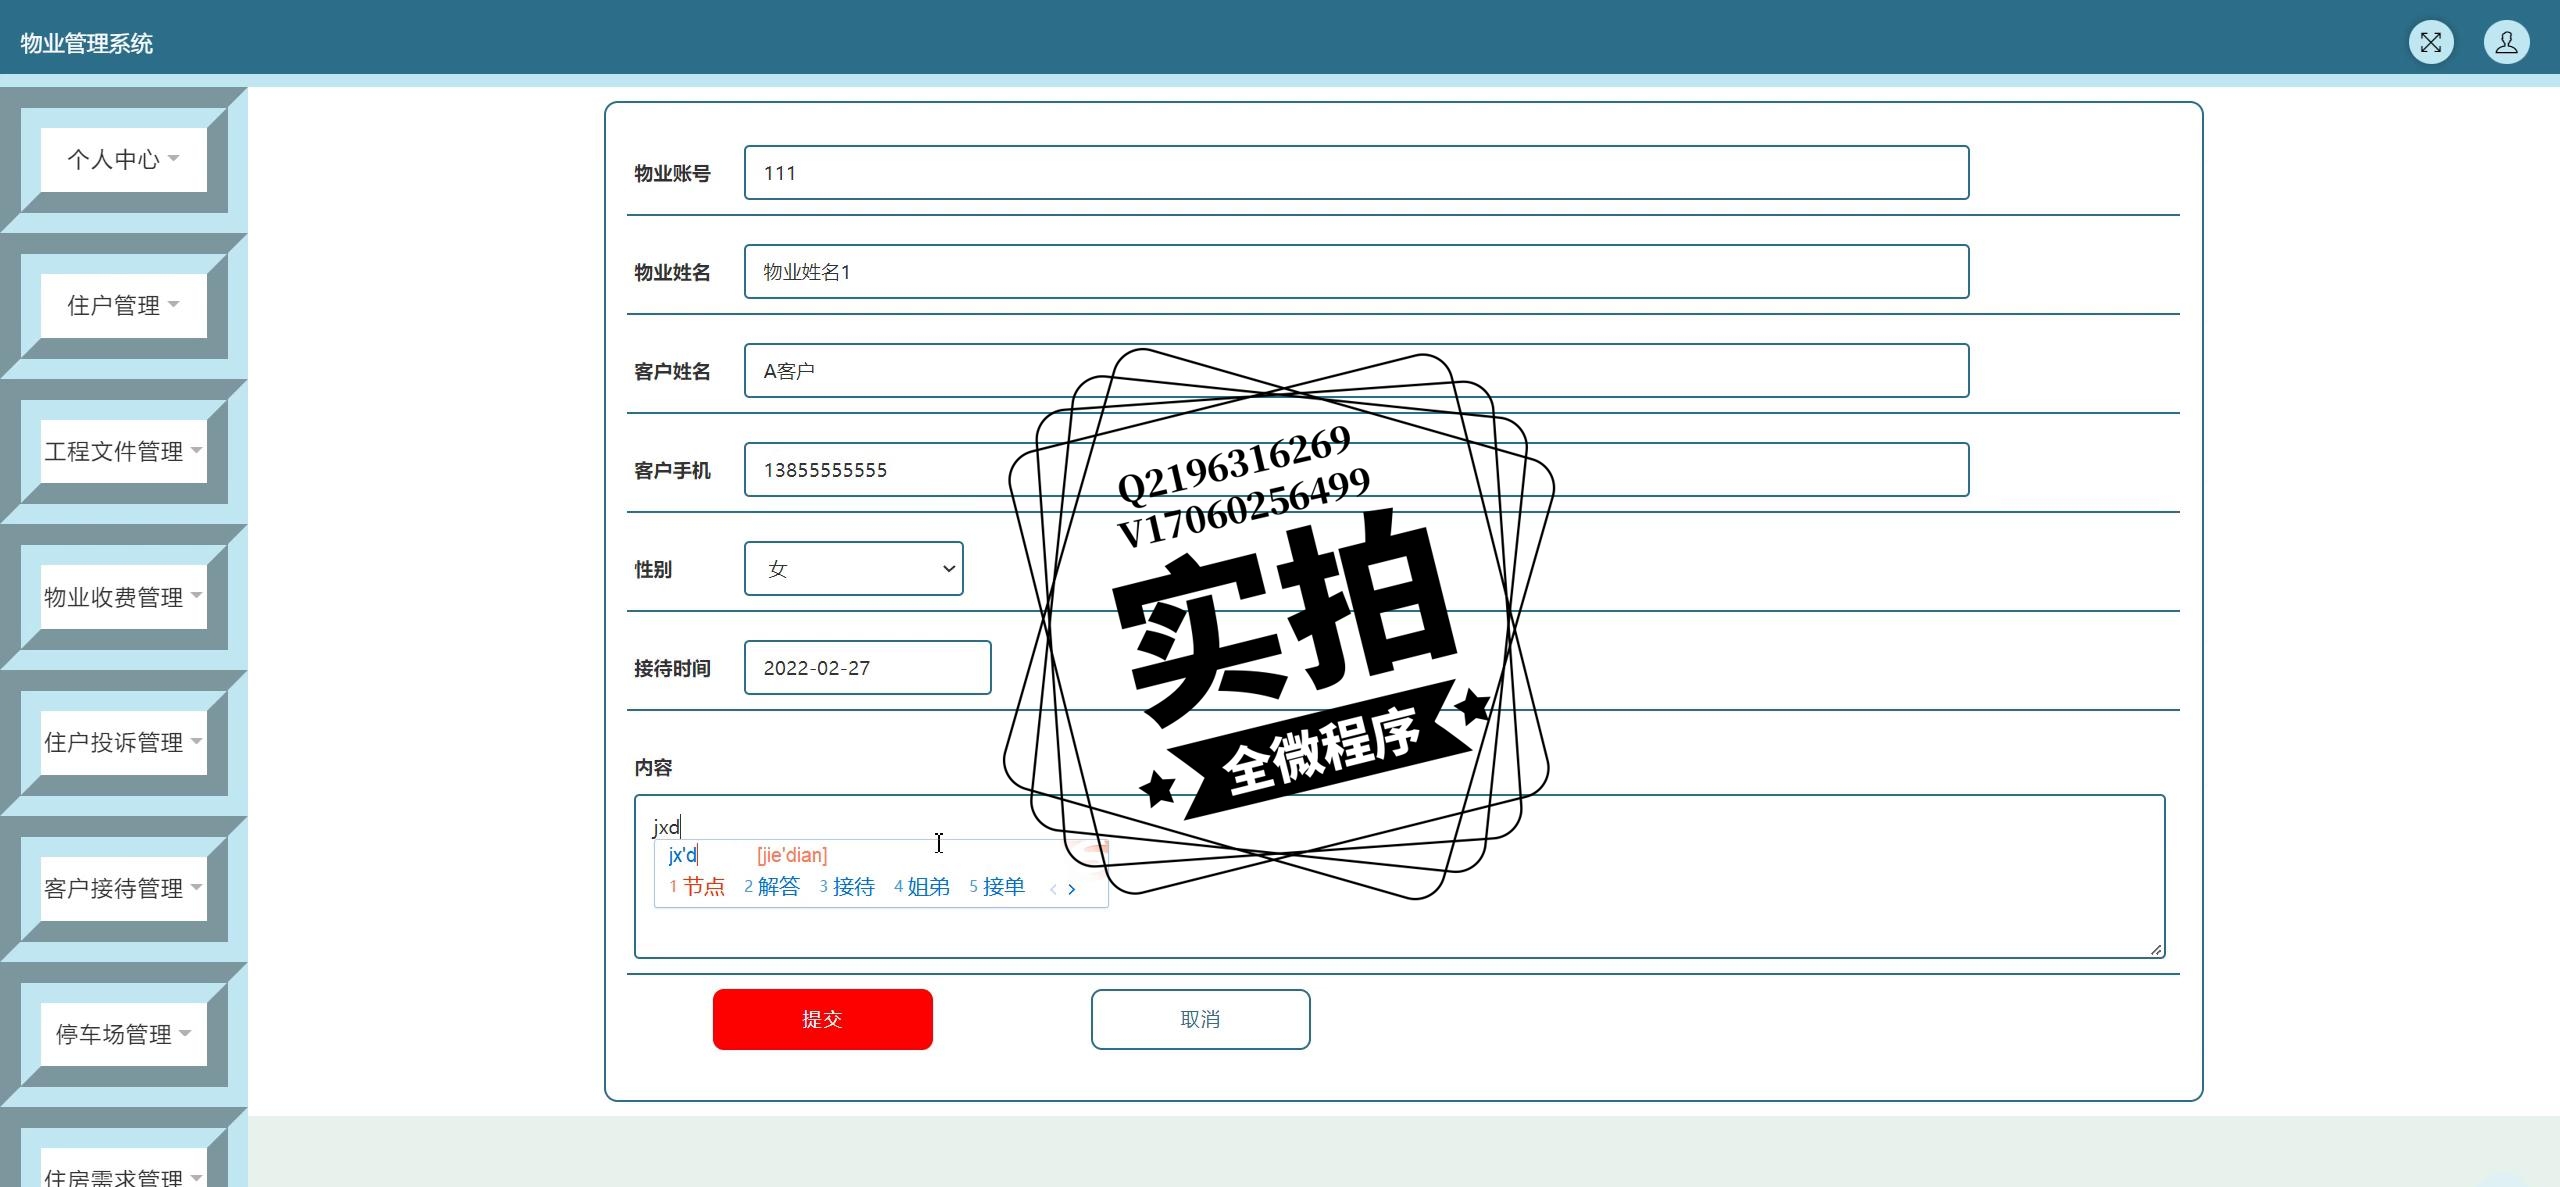Expand 工程文件管理 sidebar menu
This screenshot has height=1187, width=2560.
pos(123,451)
